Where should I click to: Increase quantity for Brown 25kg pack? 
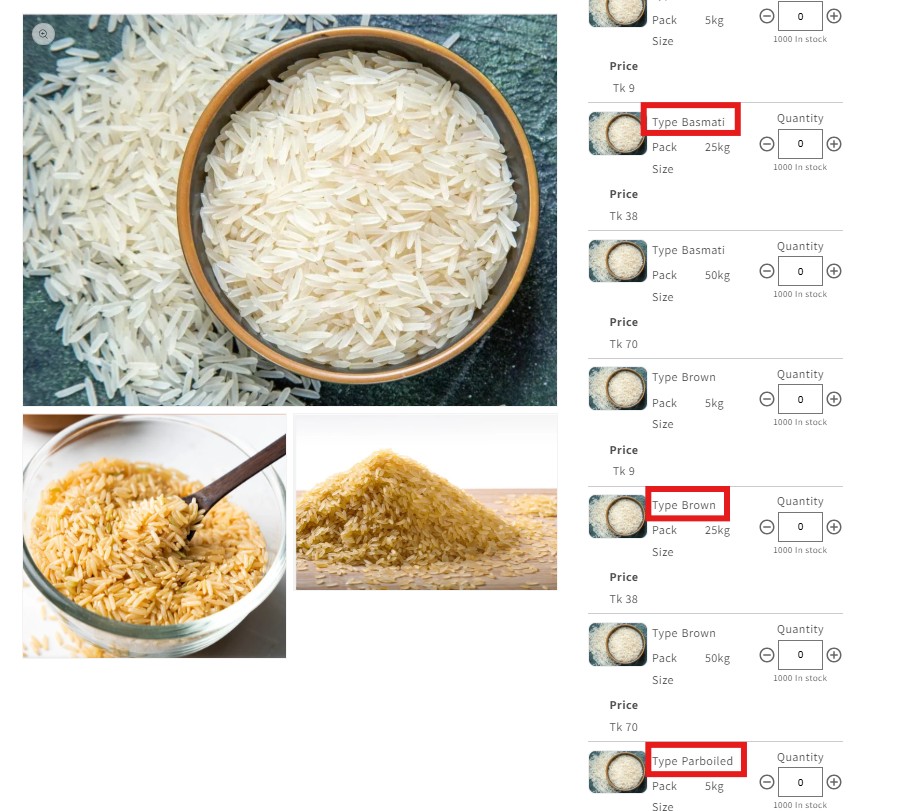point(834,527)
